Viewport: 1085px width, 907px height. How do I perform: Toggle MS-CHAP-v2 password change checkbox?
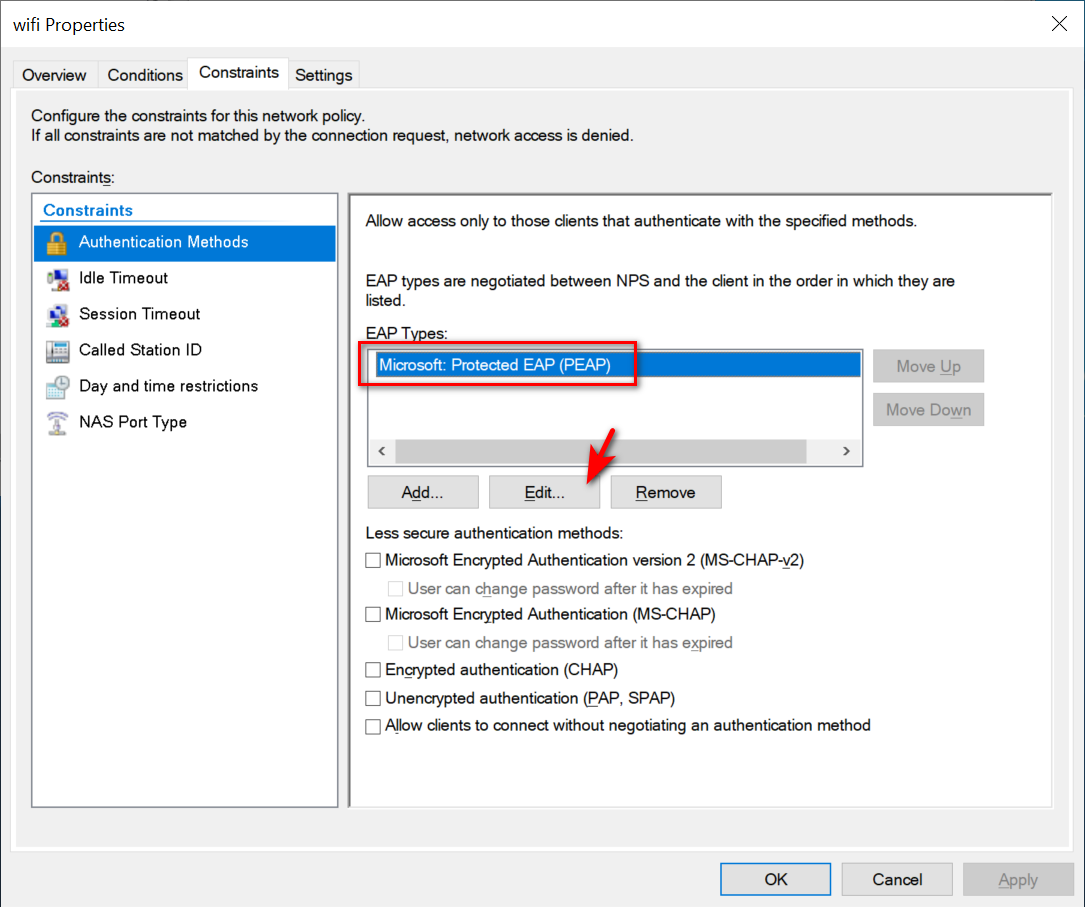(396, 589)
